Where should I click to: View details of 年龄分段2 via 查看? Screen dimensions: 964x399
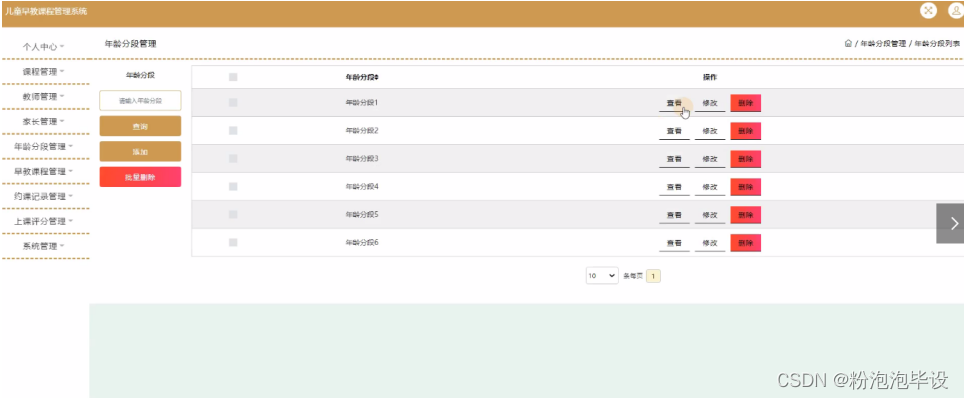point(674,131)
